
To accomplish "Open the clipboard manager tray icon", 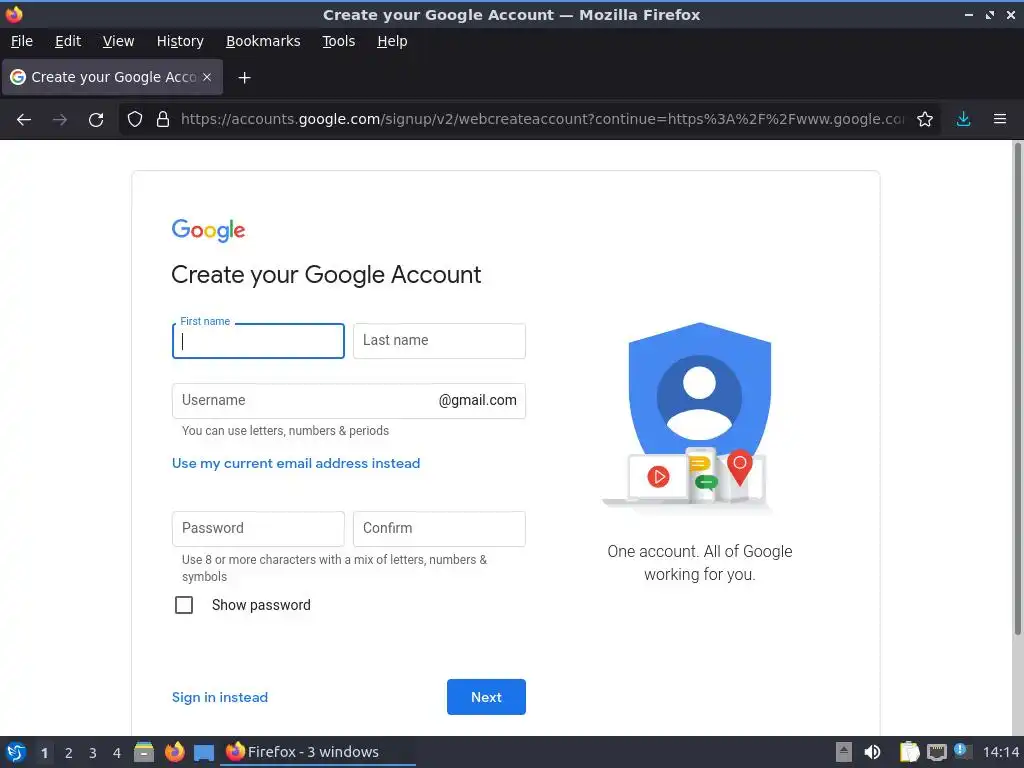I will (x=909, y=752).
